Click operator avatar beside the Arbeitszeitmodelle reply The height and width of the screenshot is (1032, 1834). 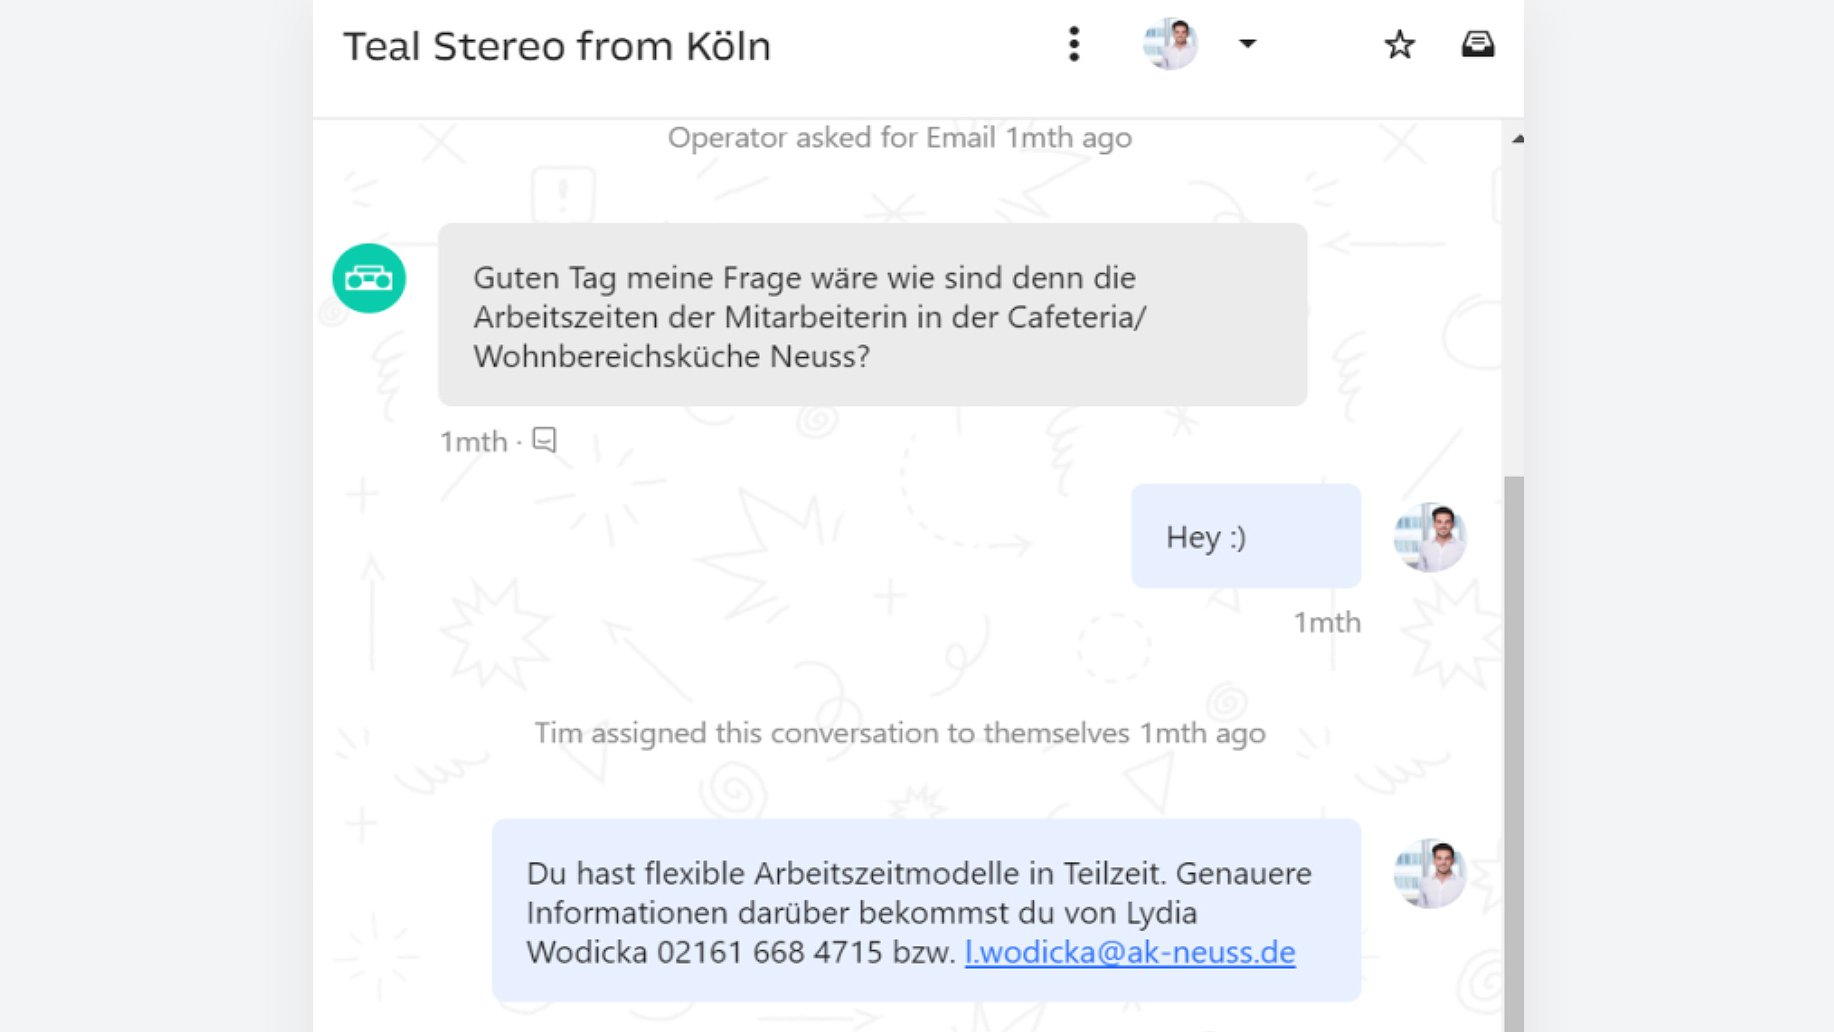pyautogui.click(x=1429, y=873)
